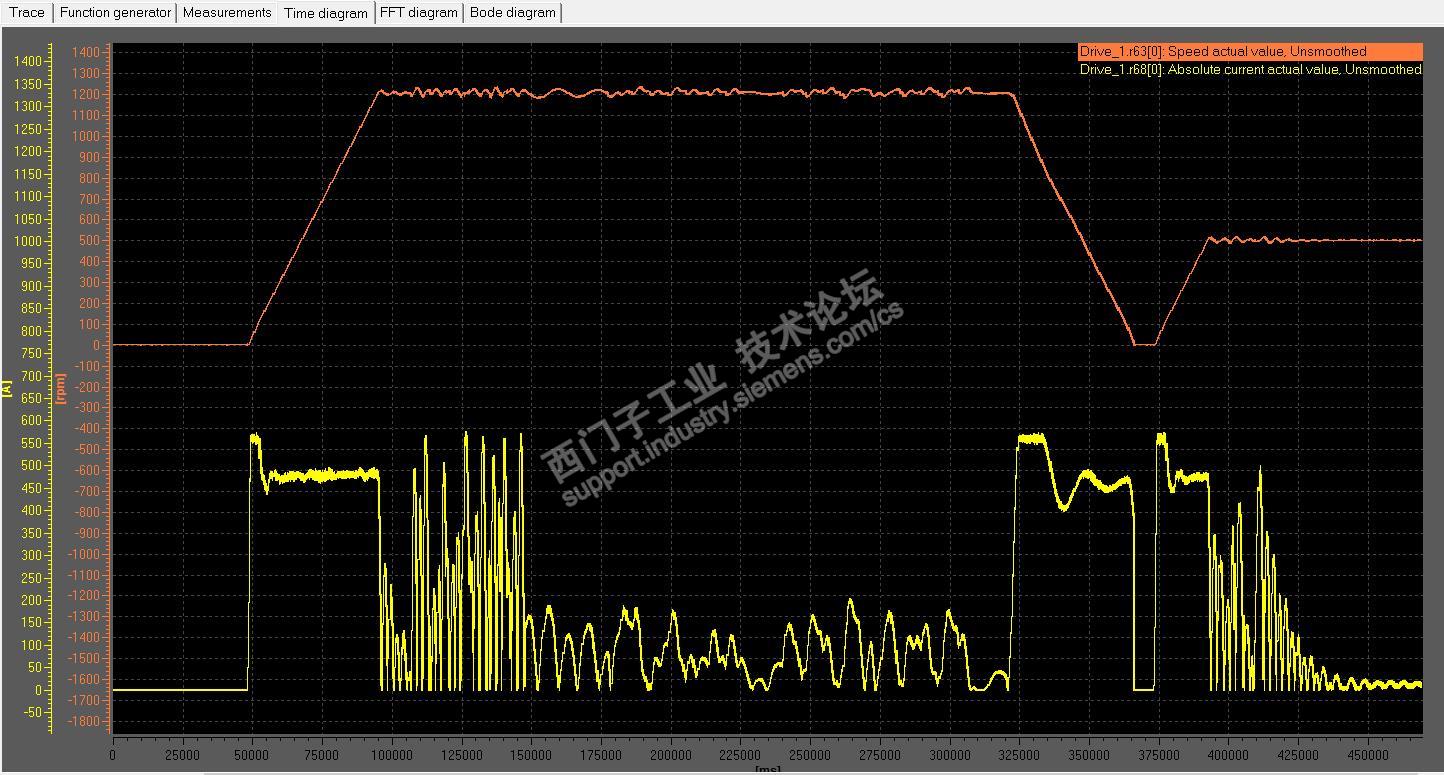
Task: Click the 450000 time axis label
Action: pyautogui.click(x=1367, y=755)
